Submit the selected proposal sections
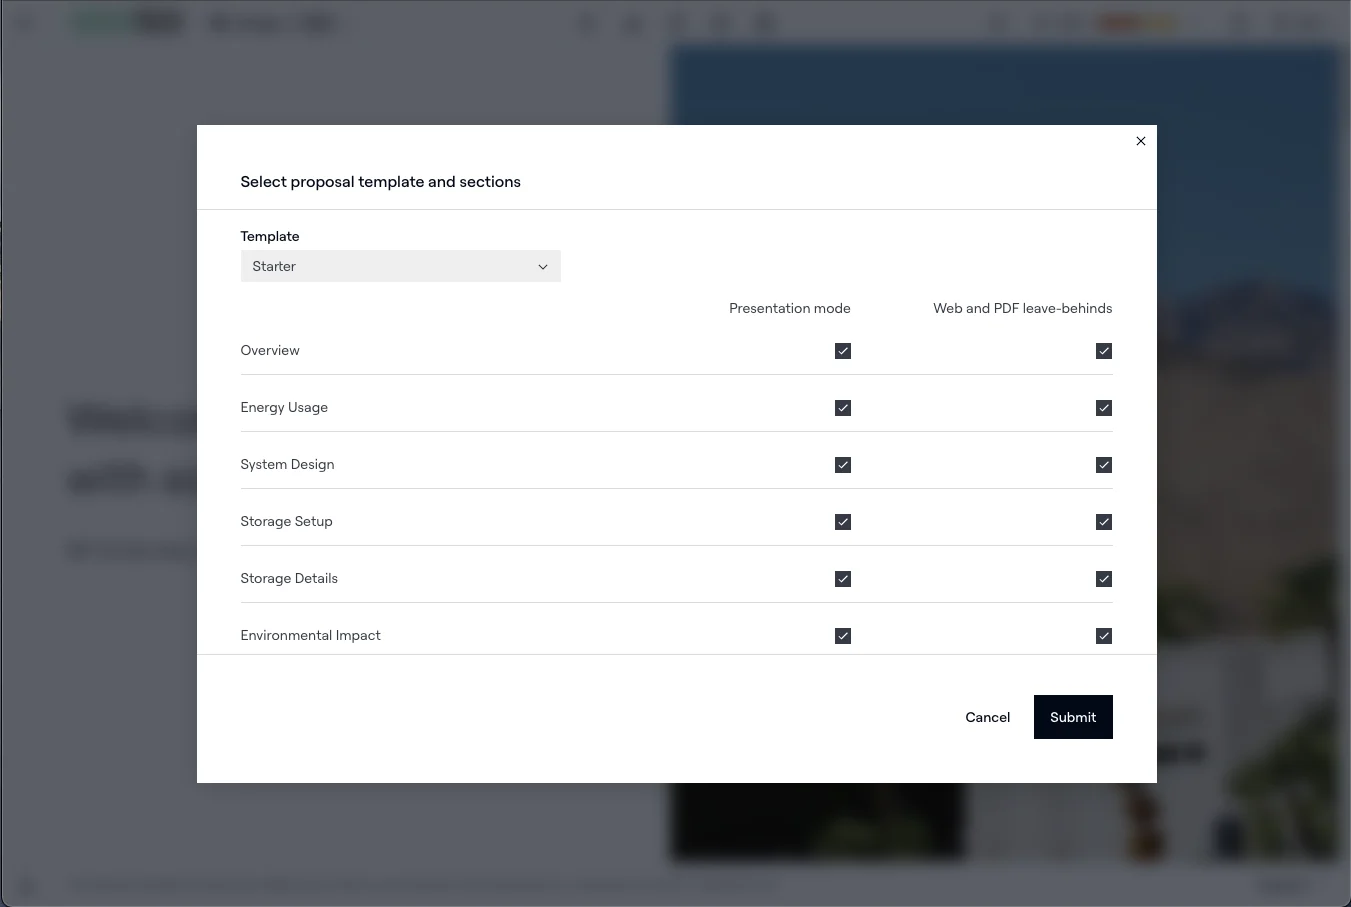The width and height of the screenshot is (1351, 907). coord(1073,717)
